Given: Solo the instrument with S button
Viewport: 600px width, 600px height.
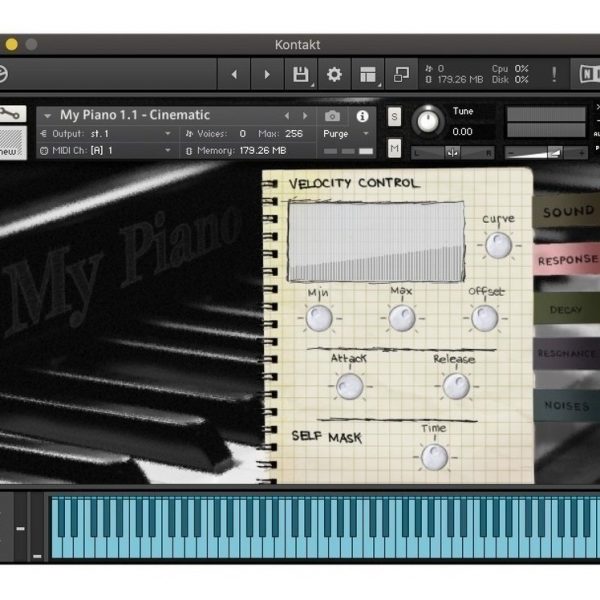Looking at the screenshot, I should coord(394,116).
